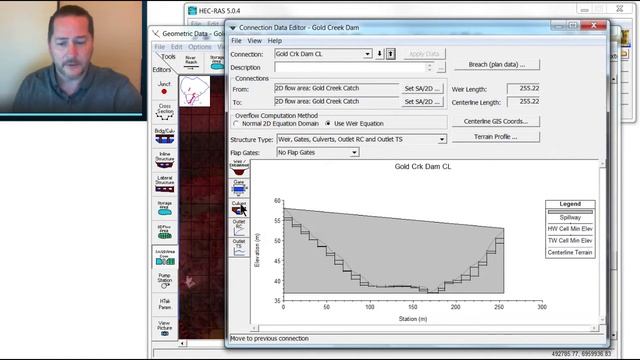
Task: Click the left scroll arrow under map
Action: coord(182,343)
